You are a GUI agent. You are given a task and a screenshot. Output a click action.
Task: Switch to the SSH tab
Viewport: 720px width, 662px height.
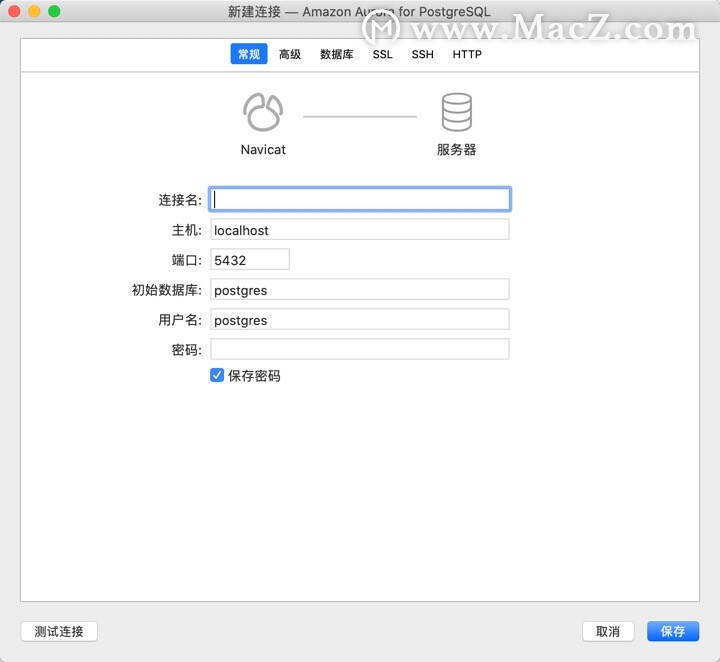coord(422,54)
